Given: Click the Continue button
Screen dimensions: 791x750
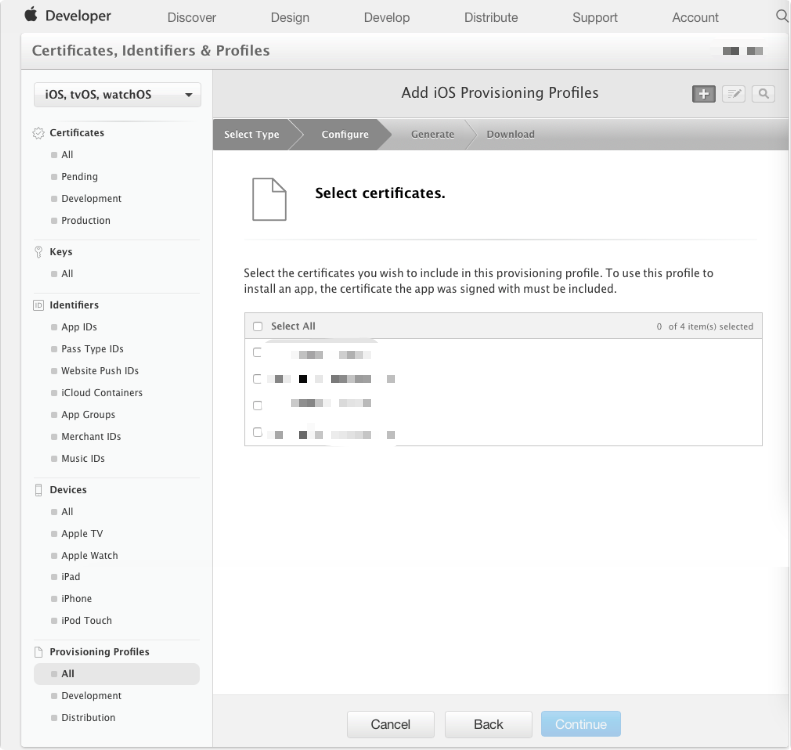Looking at the screenshot, I should (581, 725).
